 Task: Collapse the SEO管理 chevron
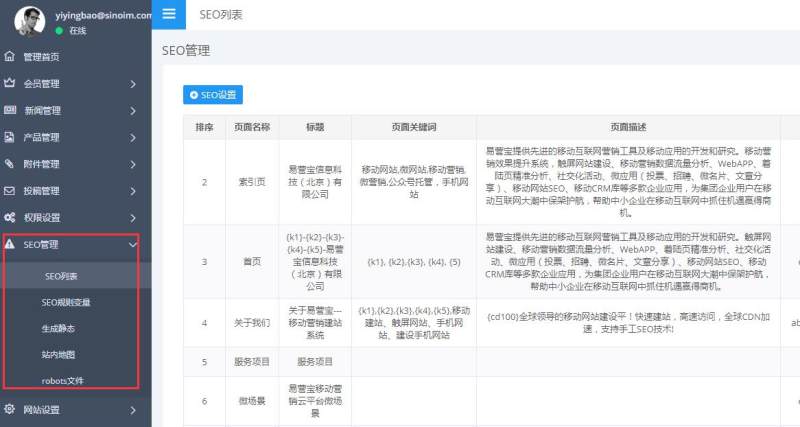pyautogui.click(x=133, y=245)
